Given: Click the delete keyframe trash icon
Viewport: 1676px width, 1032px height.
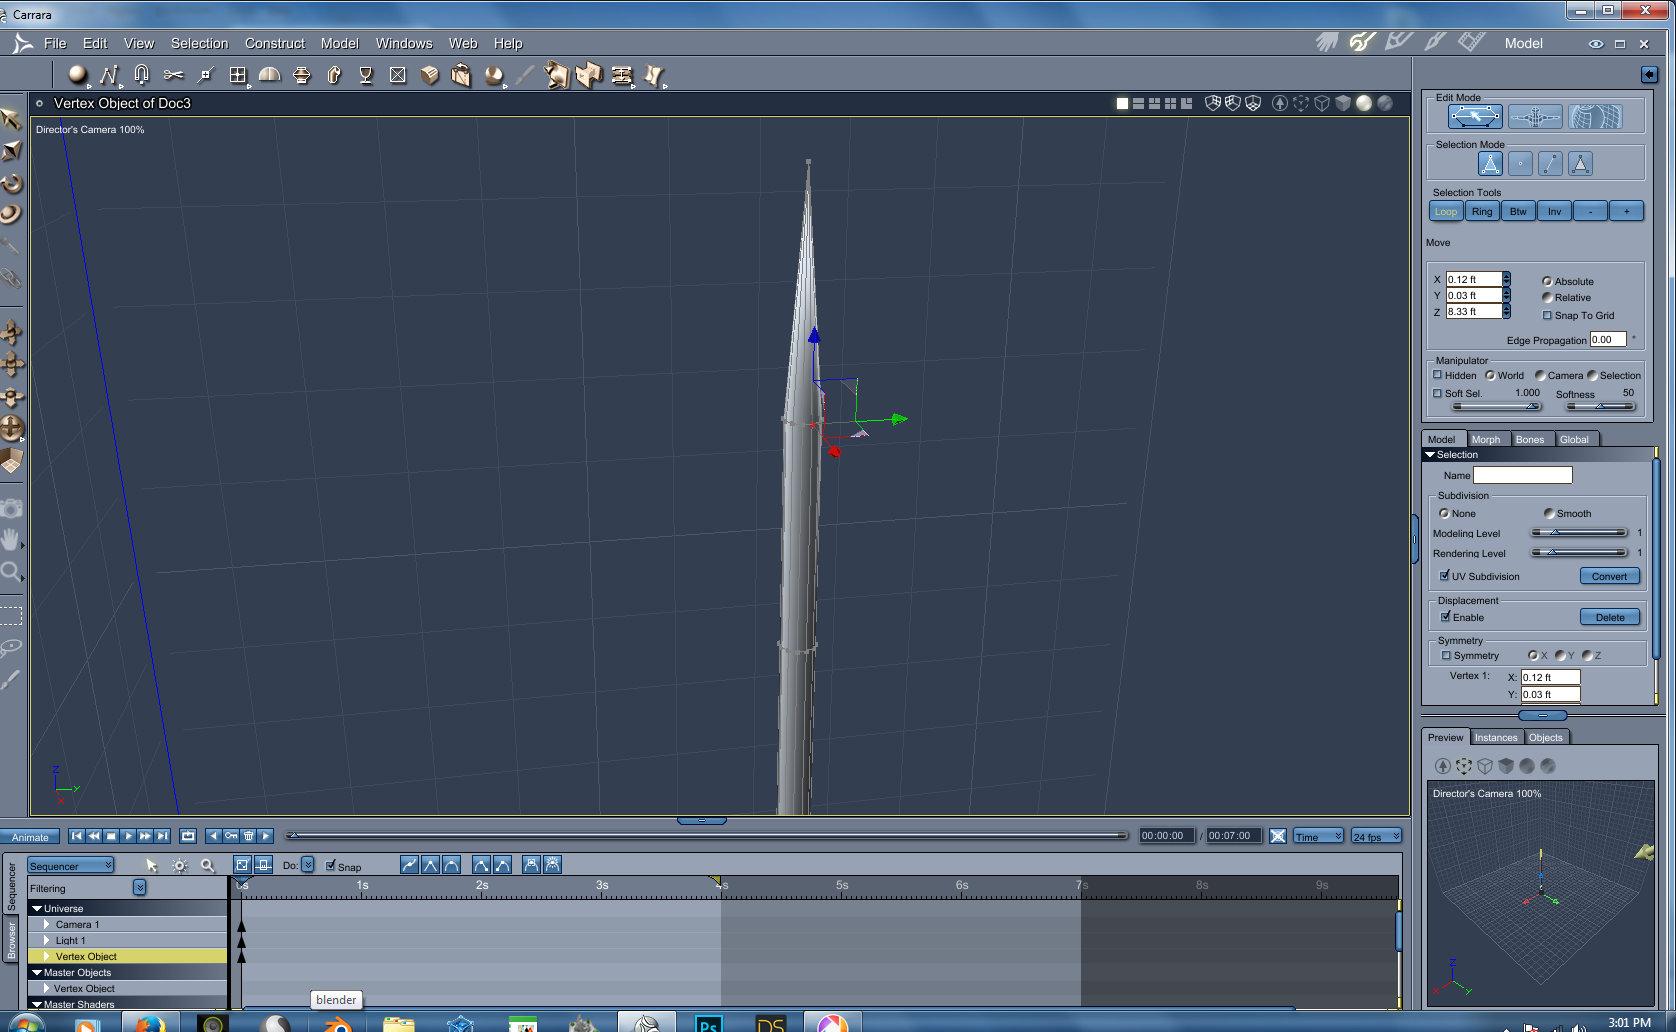Looking at the screenshot, I should coord(249,836).
